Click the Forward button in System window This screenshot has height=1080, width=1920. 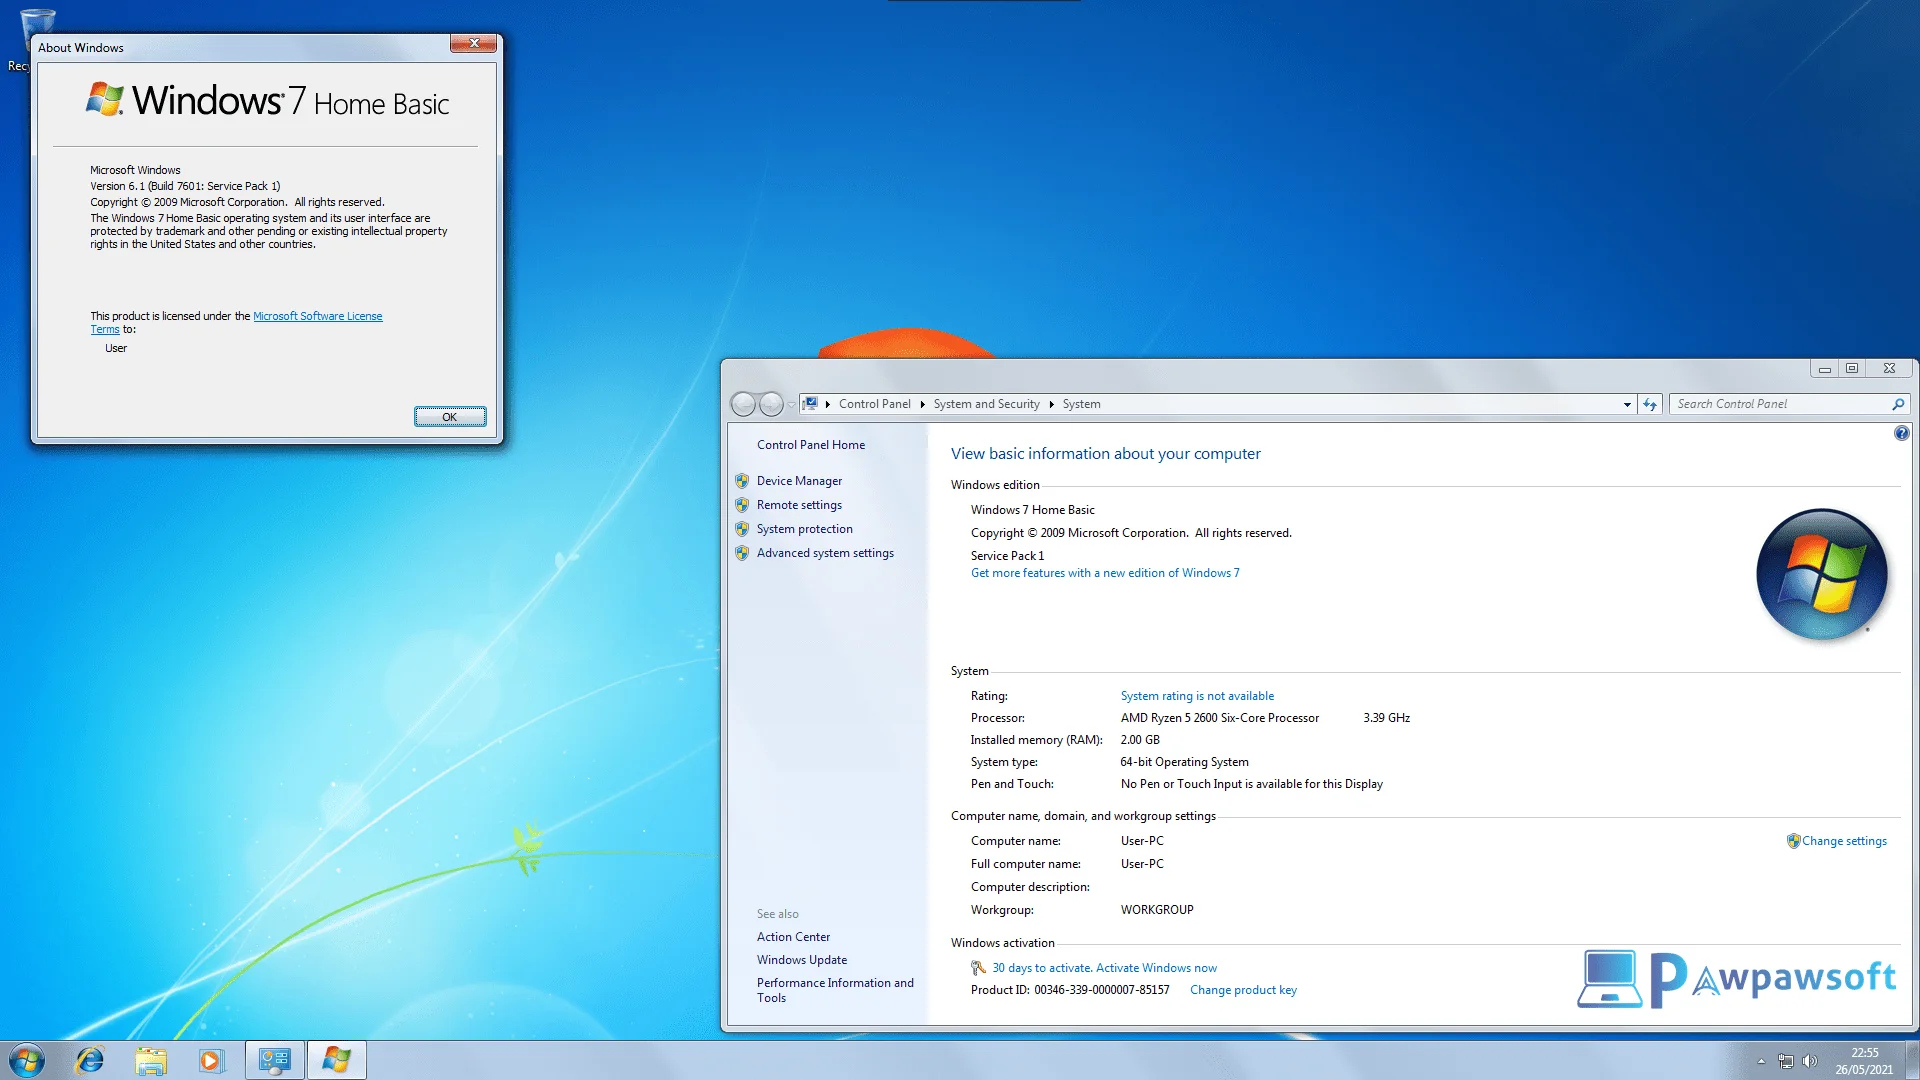pyautogui.click(x=771, y=404)
